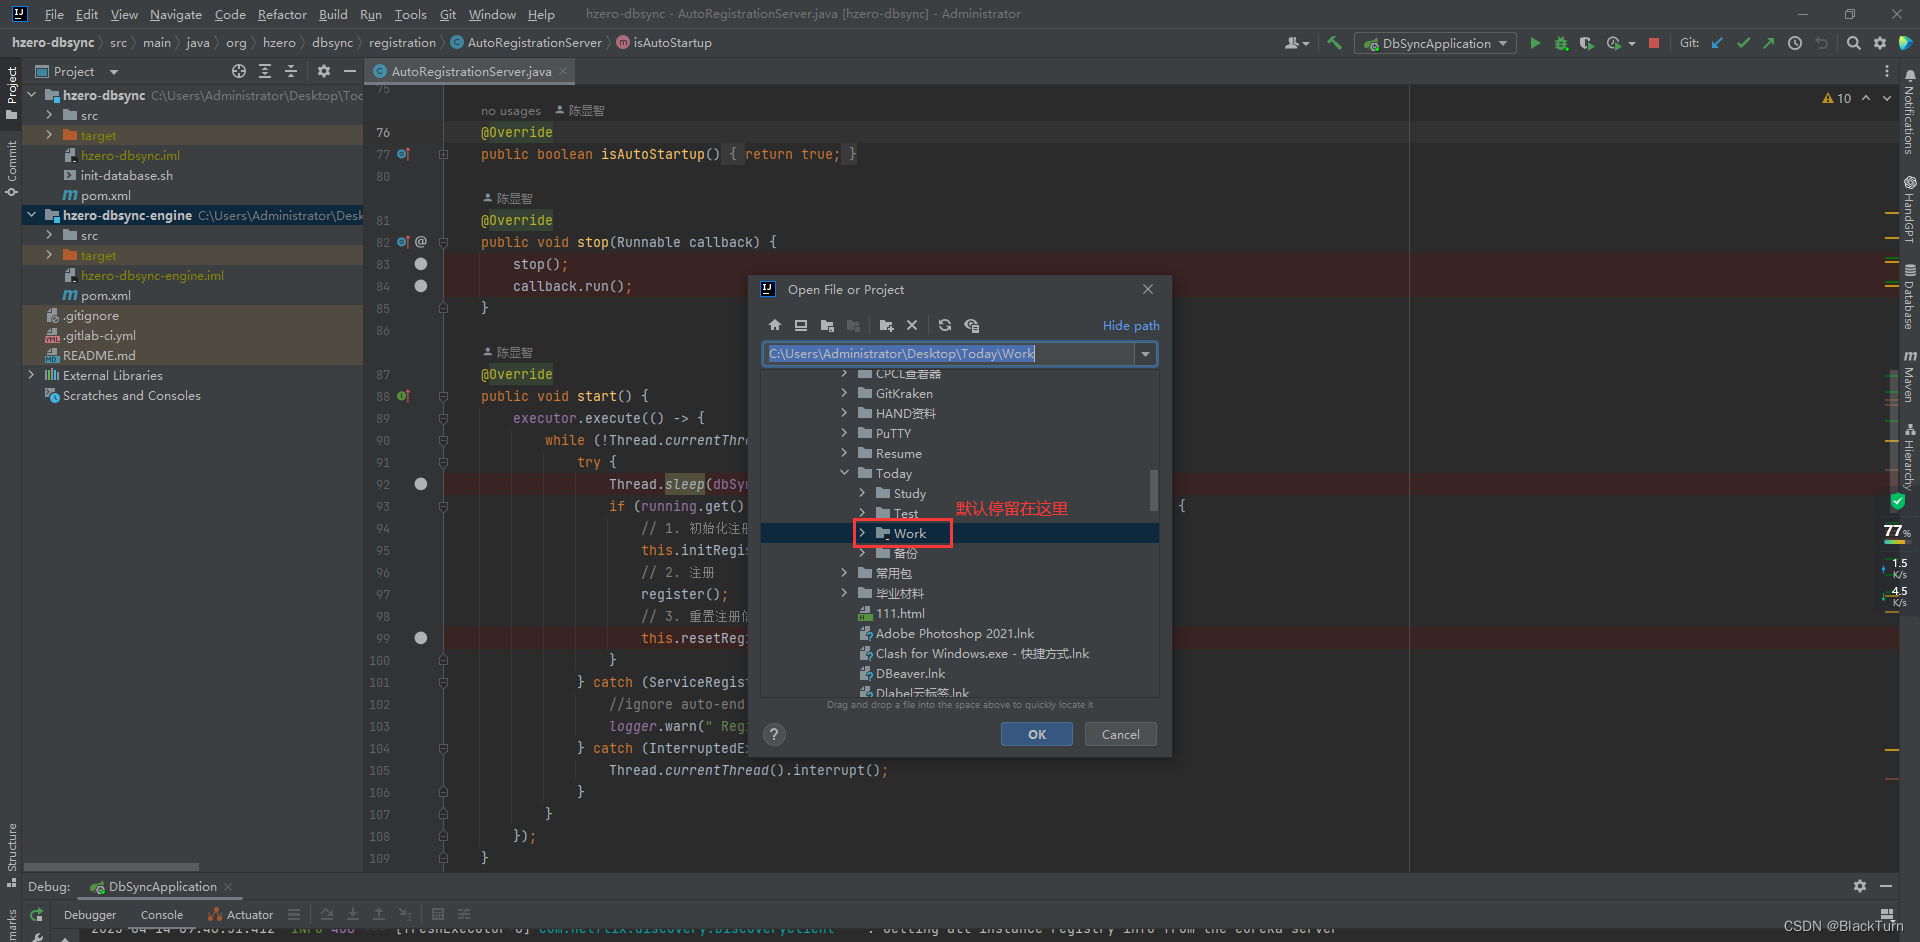This screenshot has width=1920, height=942.
Task: Open editor tab options three-dot menu
Action: coord(1887,71)
